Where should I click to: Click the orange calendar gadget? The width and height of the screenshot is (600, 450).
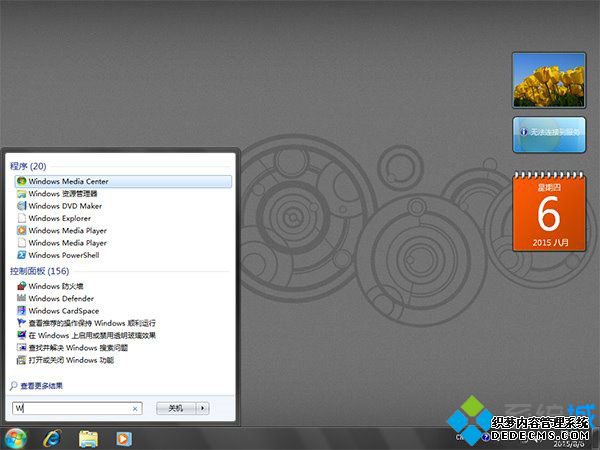click(x=549, y=211)
